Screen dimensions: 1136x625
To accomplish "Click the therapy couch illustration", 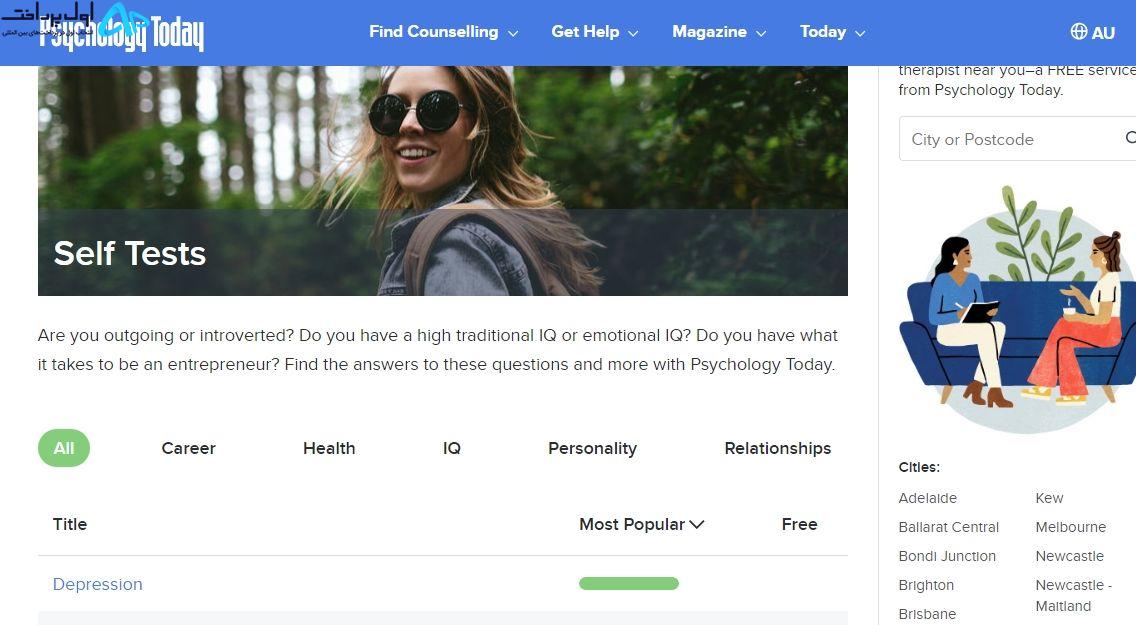I will [1017, 310].
